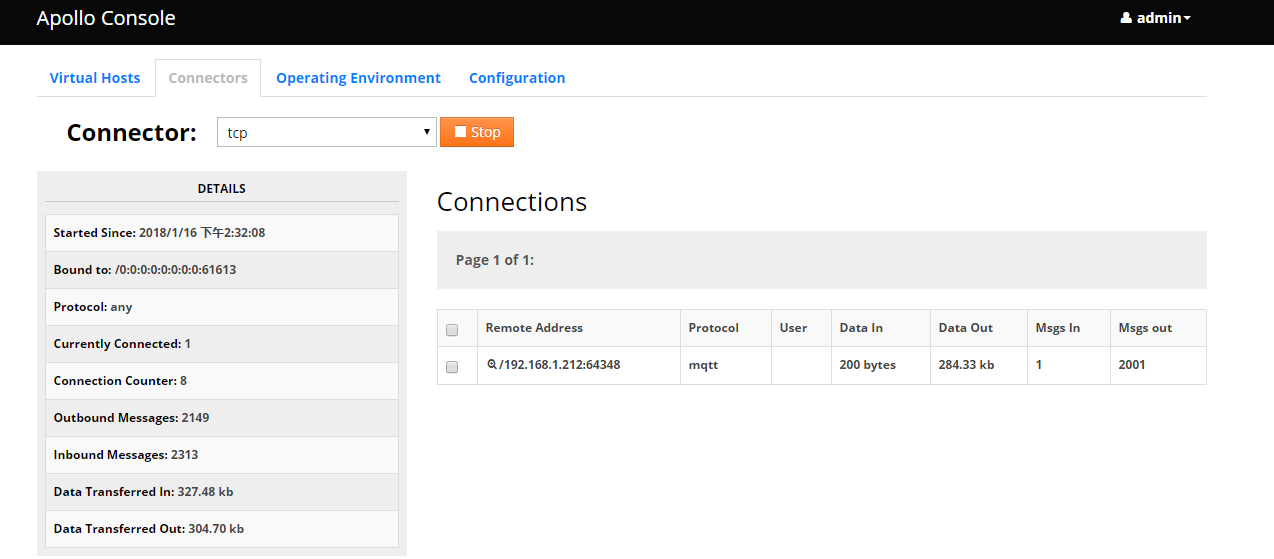Expand the admin user menu
Screen dimensions: 1274x559
coord(1156,18)
